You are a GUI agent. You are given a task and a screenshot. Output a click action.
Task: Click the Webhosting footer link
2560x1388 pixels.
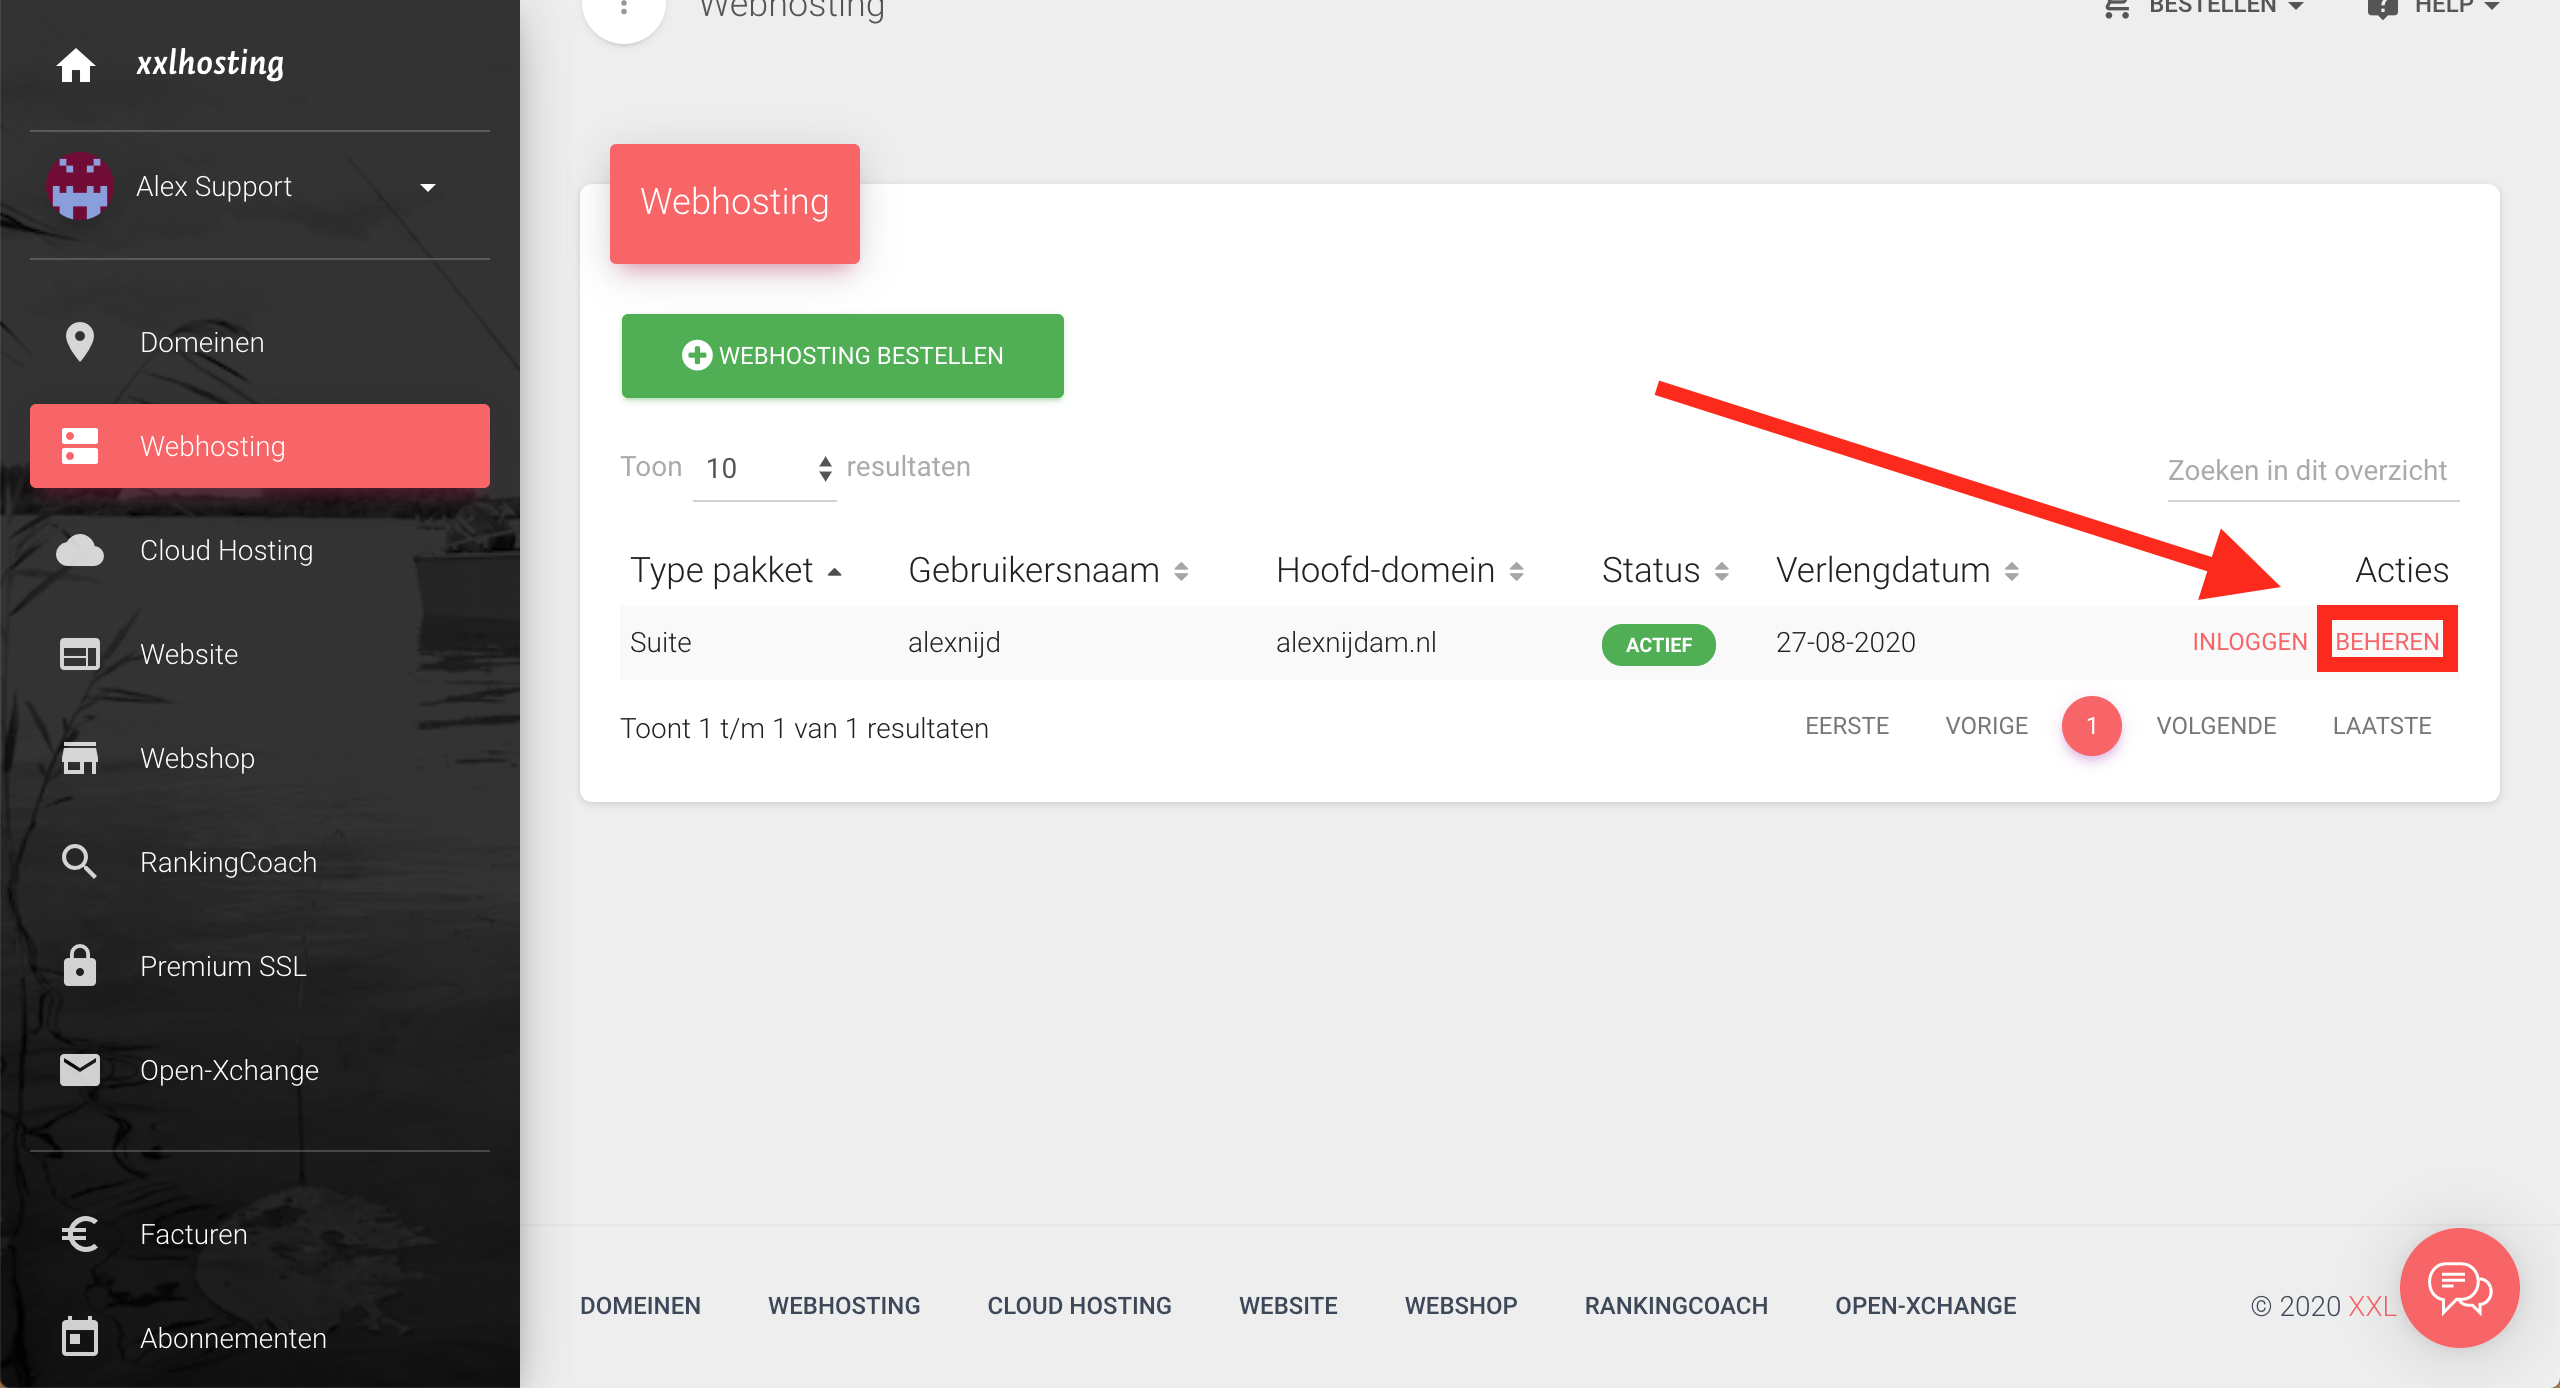click(x=844, y=1306)
